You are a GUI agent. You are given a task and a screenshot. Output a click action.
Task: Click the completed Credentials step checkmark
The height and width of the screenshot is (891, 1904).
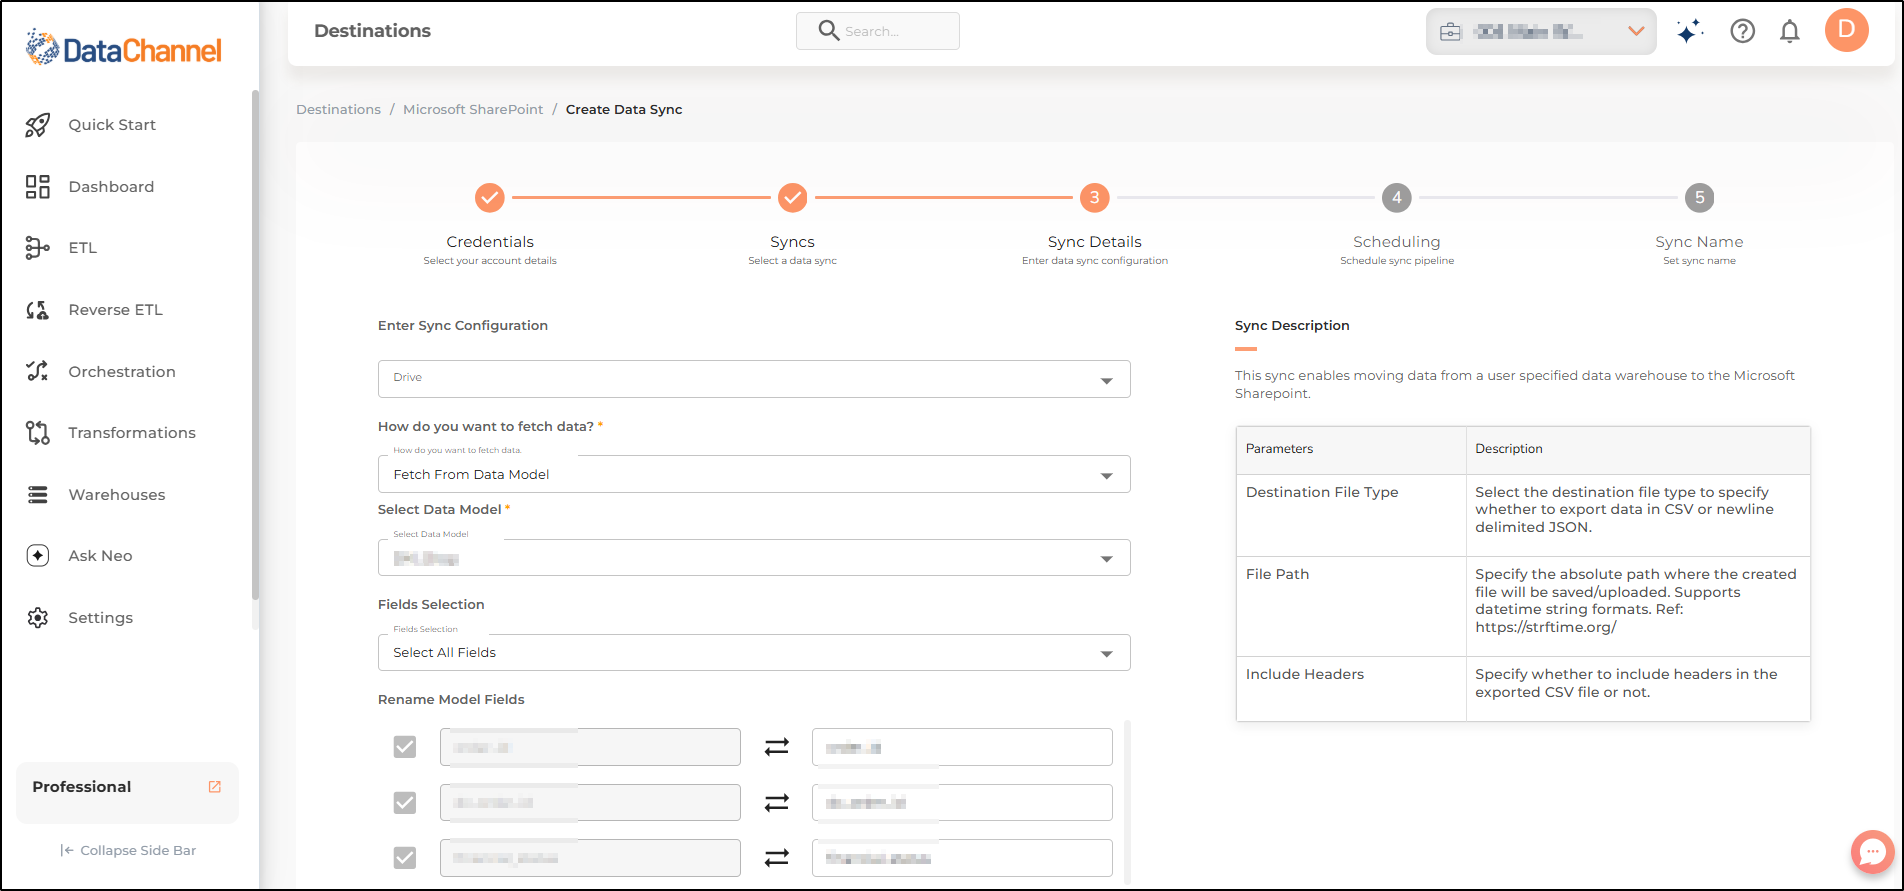point(490,198)
